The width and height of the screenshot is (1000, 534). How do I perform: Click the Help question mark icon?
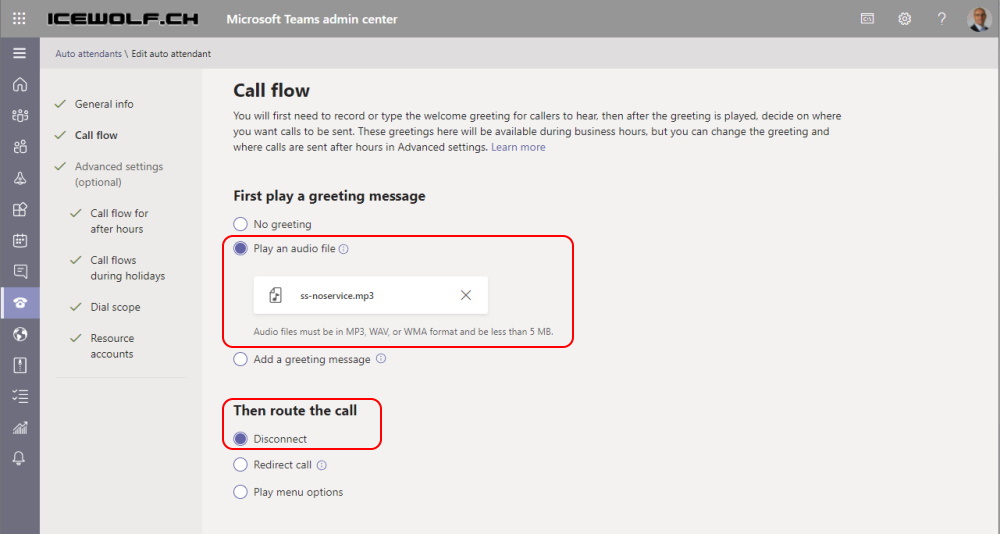(x=941, y=19)
